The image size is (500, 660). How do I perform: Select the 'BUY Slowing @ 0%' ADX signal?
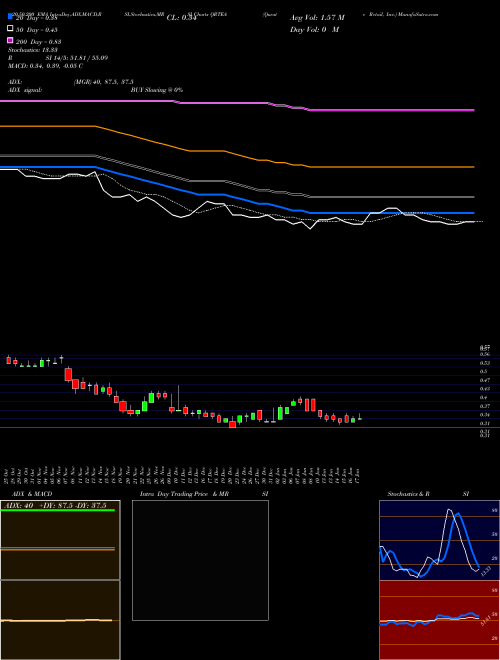(157, 90)
